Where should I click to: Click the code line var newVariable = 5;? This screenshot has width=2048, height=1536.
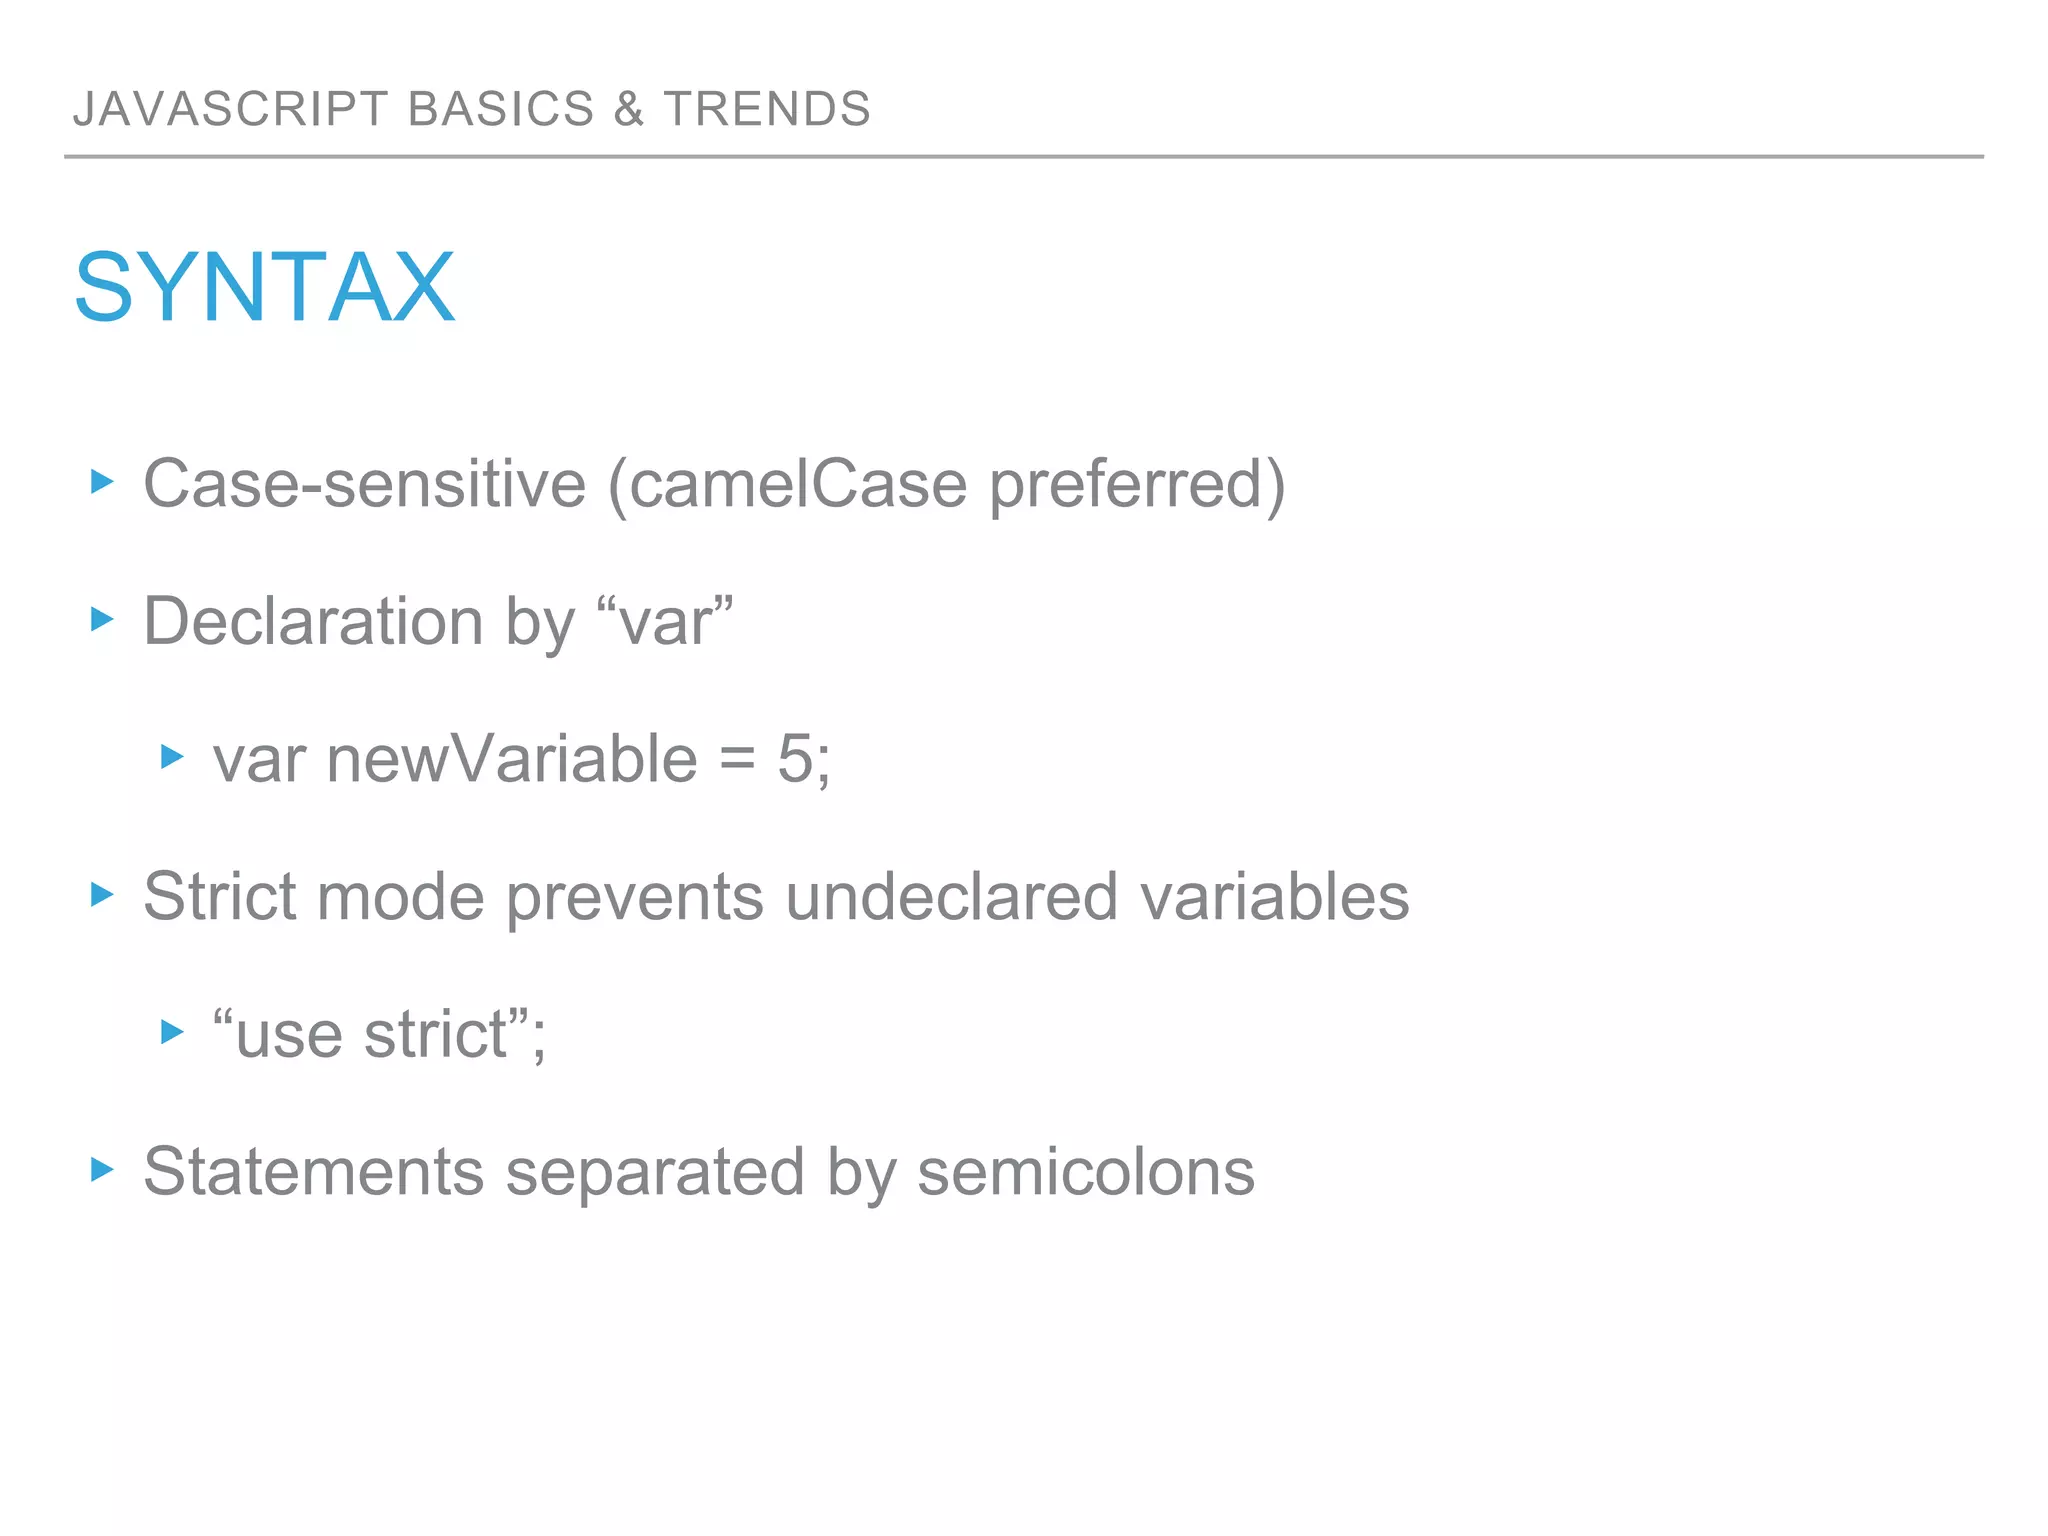[520, 759]
